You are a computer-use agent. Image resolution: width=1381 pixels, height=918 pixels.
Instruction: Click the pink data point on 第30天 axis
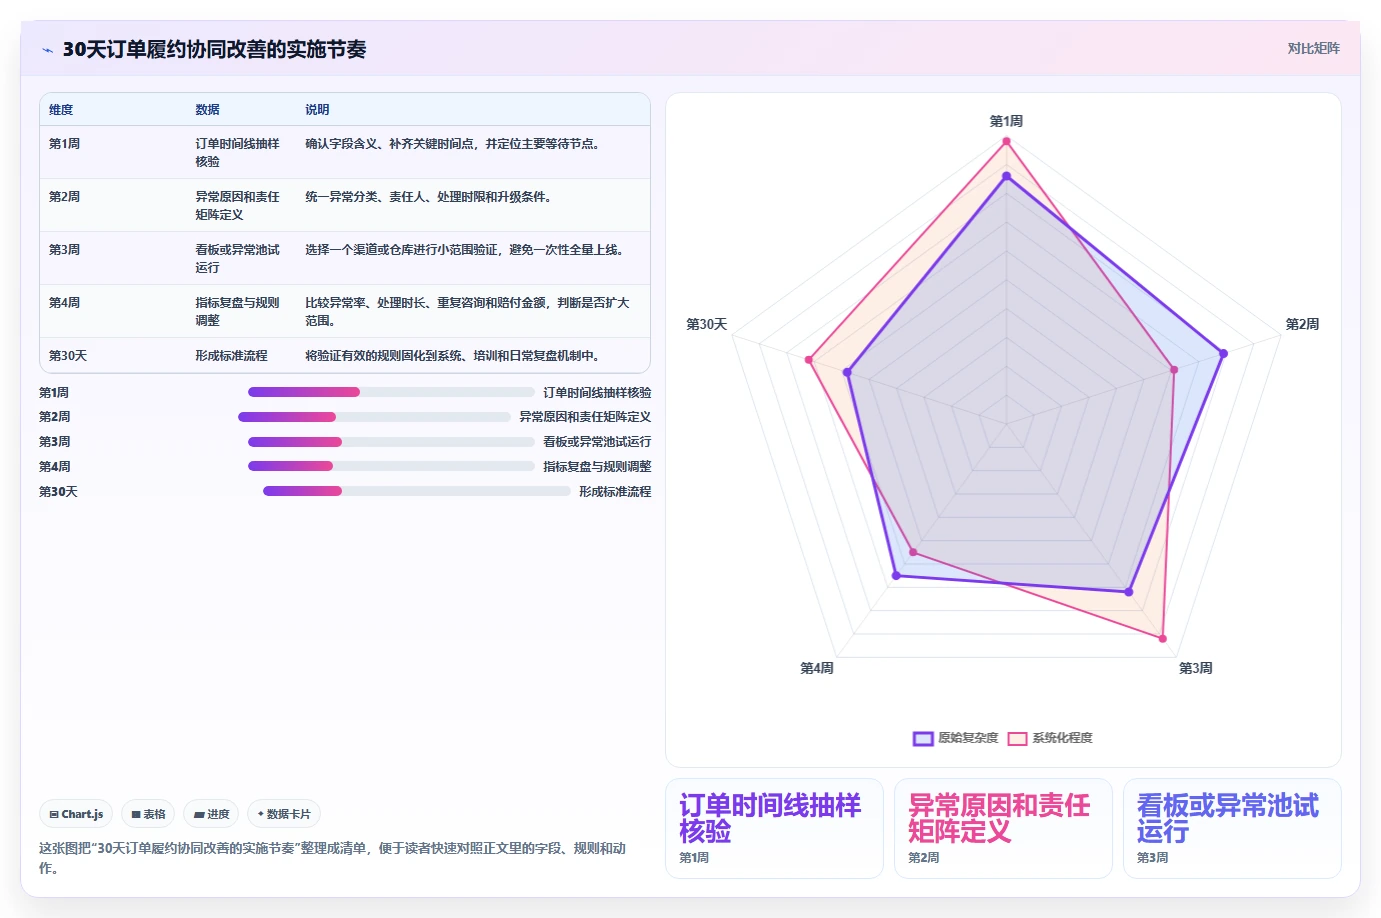[x=809, y=360]
